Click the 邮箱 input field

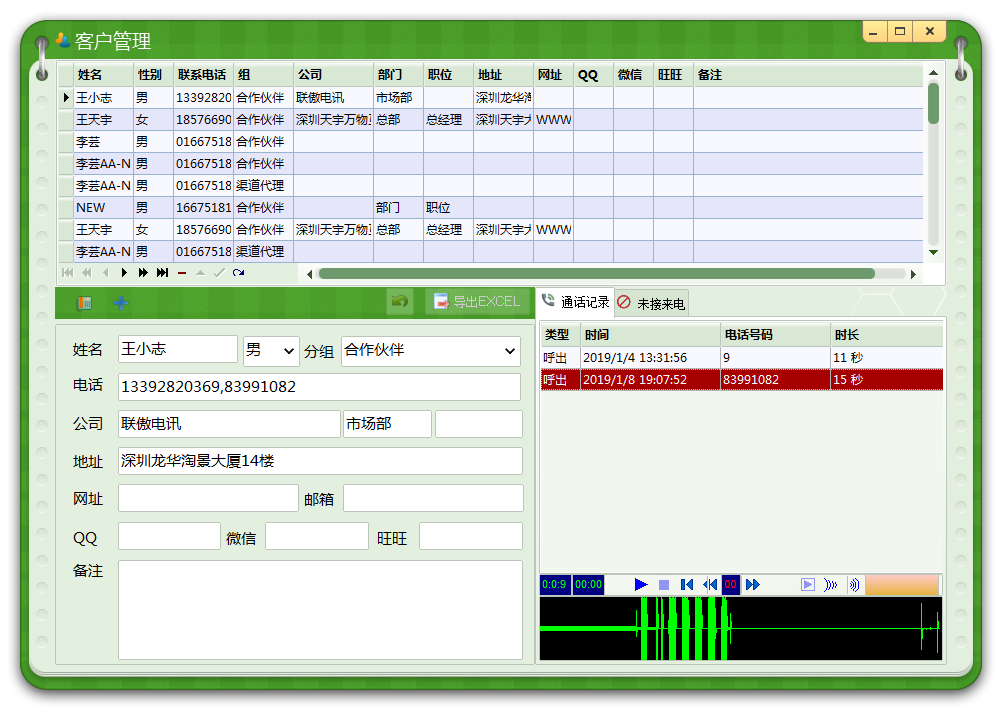click(x=433, y=498)
